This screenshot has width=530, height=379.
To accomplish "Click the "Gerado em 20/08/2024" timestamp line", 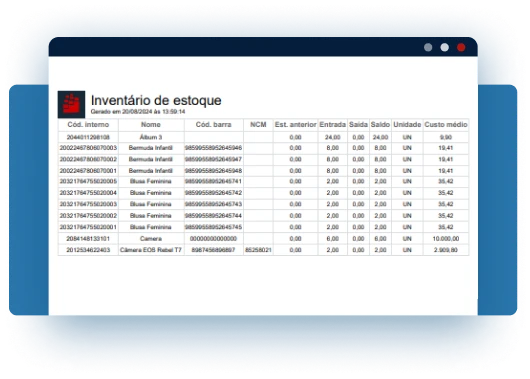I will [x=138, y=112].
